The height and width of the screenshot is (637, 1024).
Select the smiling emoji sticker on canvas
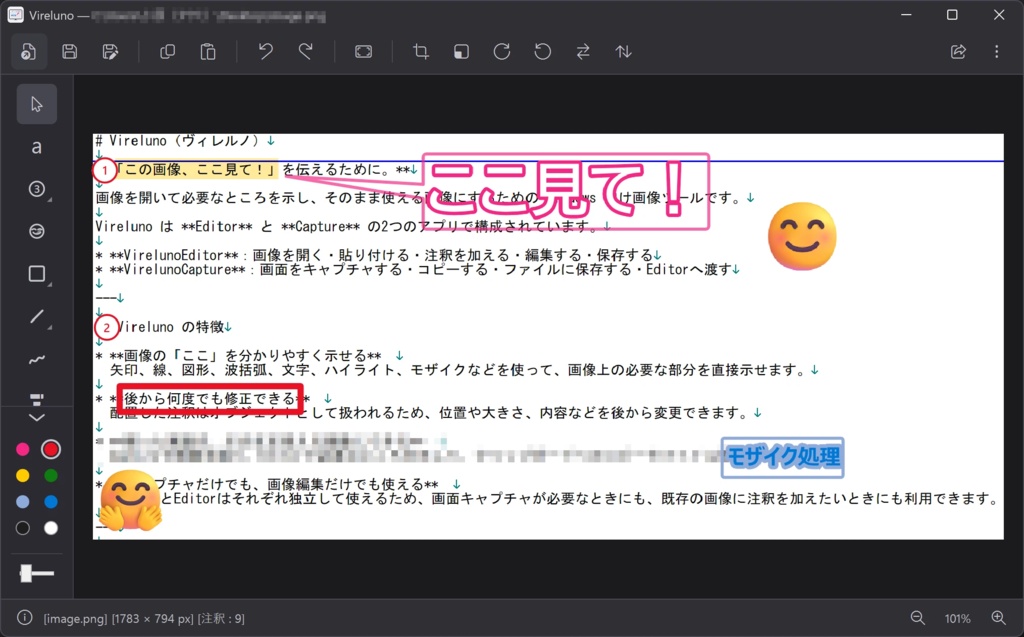click(x=802, y=236)
